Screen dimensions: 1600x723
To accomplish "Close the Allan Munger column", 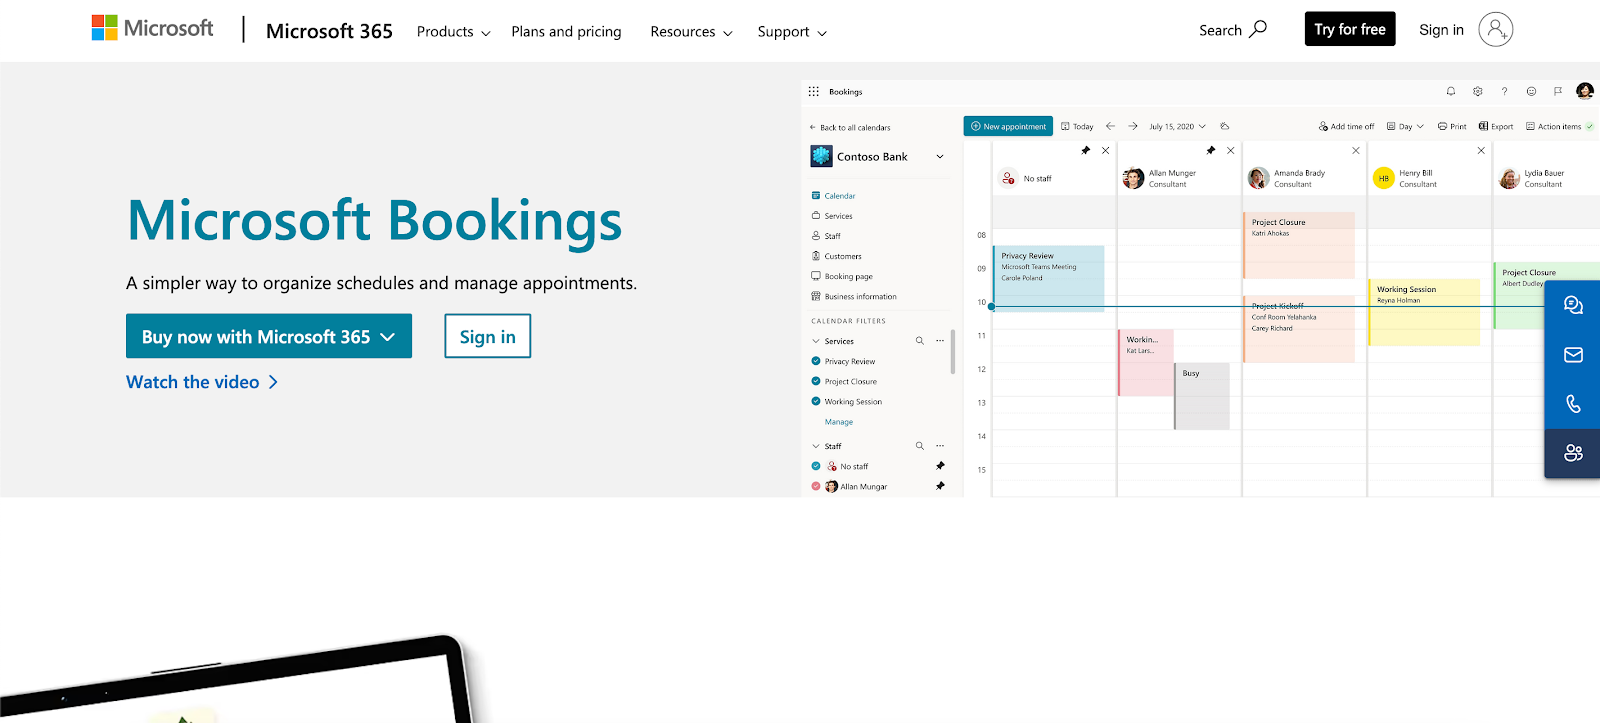I will (x=1231, y=150).
